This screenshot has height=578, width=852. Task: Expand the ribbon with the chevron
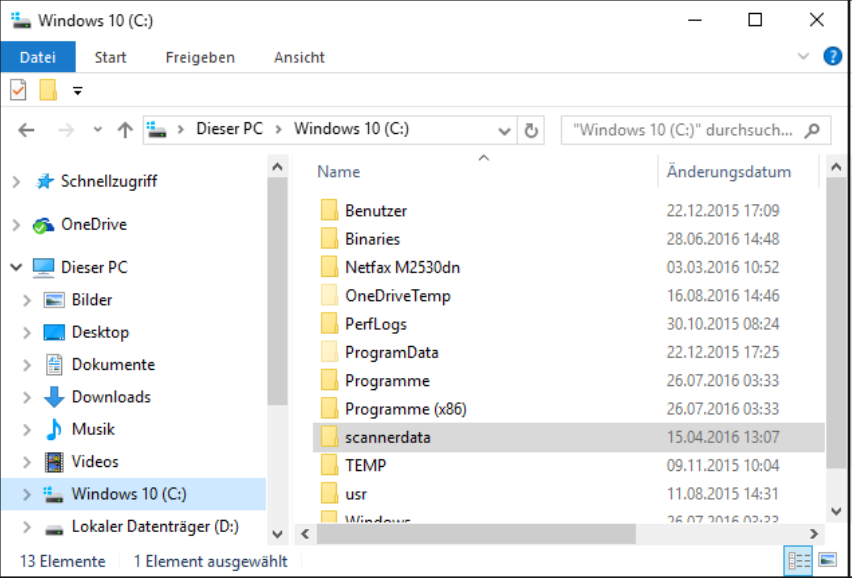(x=804, y=57)
